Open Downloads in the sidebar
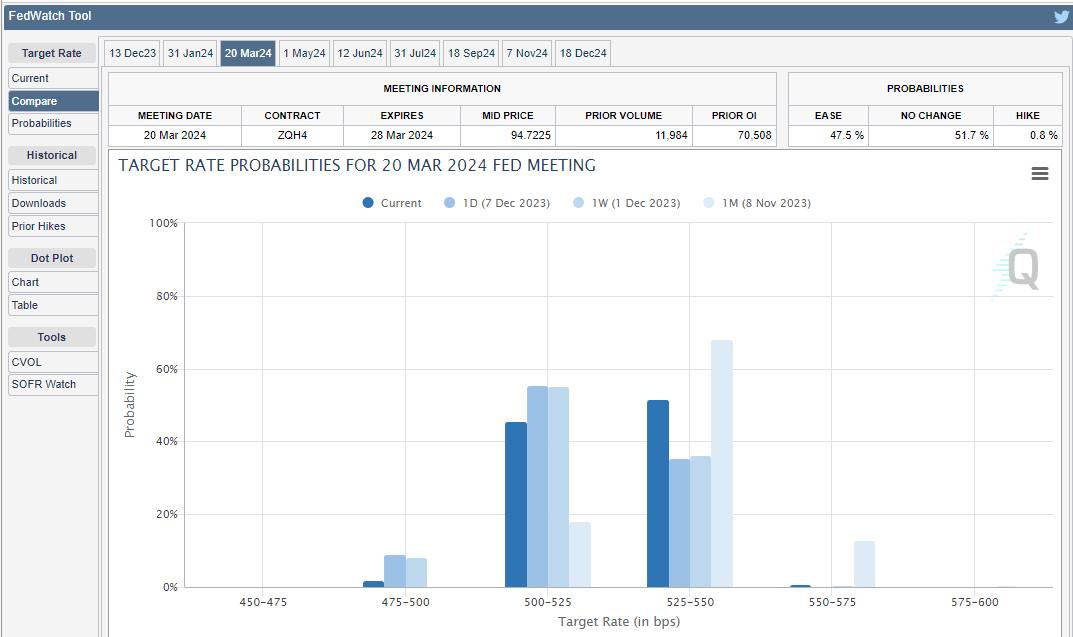 [x=53, y=203]
